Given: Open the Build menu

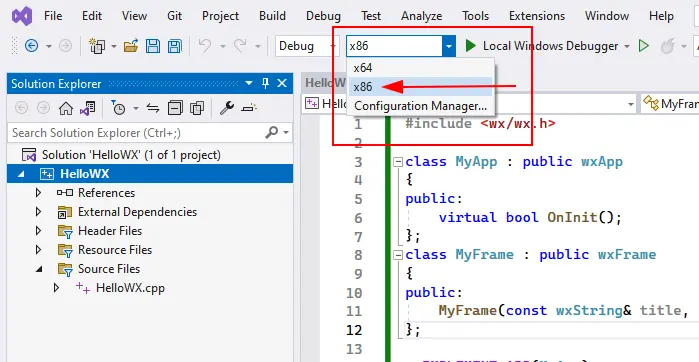Looking at the screenshot, I should coord(272,16).
